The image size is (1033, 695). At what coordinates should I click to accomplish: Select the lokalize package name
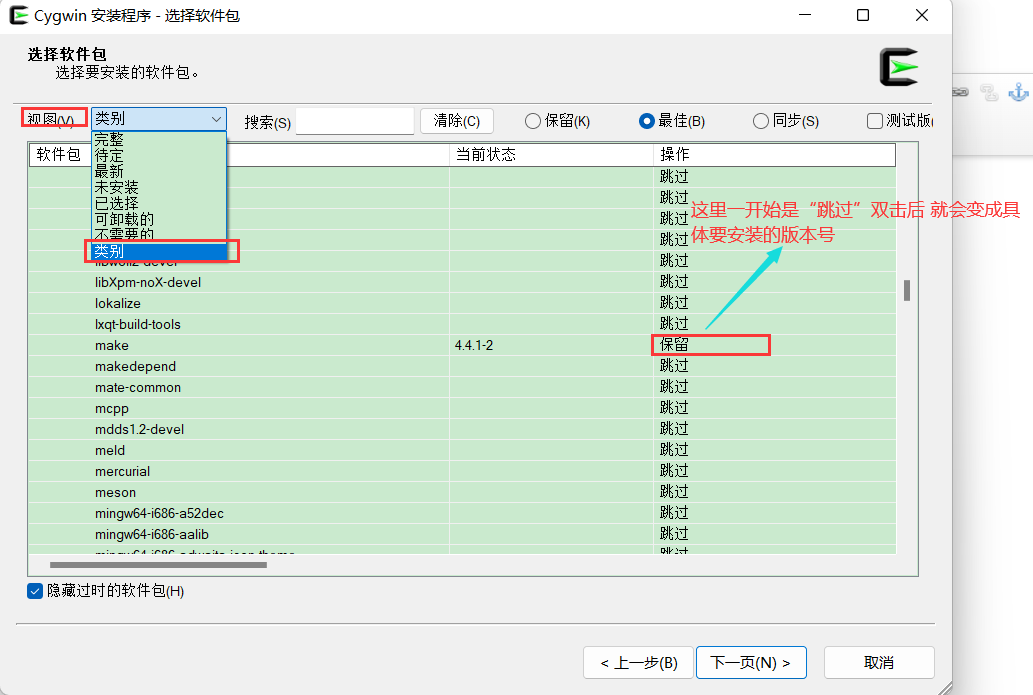118,304
